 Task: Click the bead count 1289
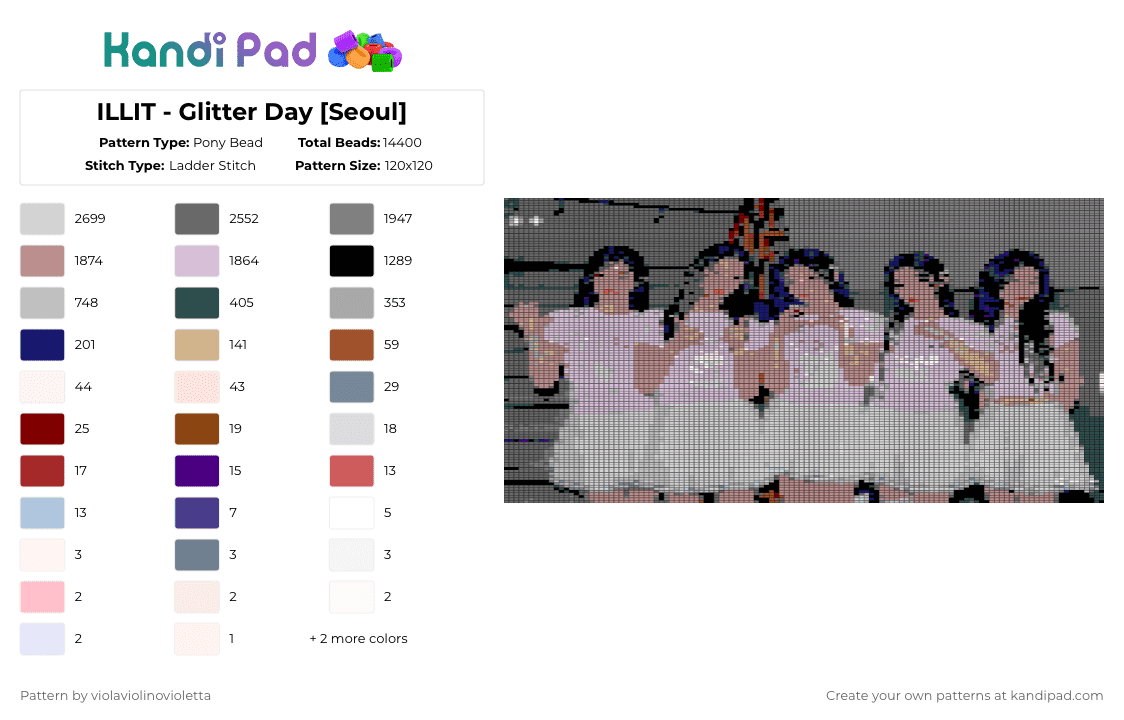(x=398, y=261)
